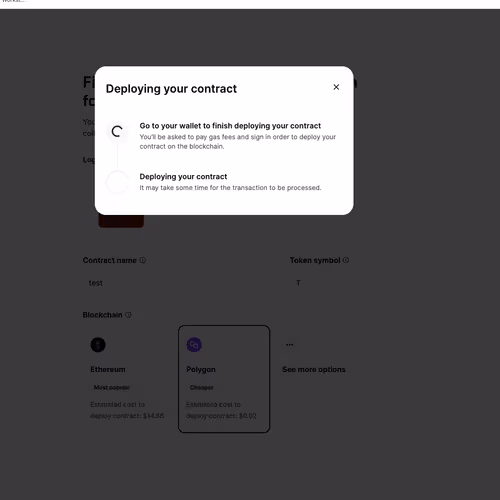Click the Ethereum logo icon

98,345
